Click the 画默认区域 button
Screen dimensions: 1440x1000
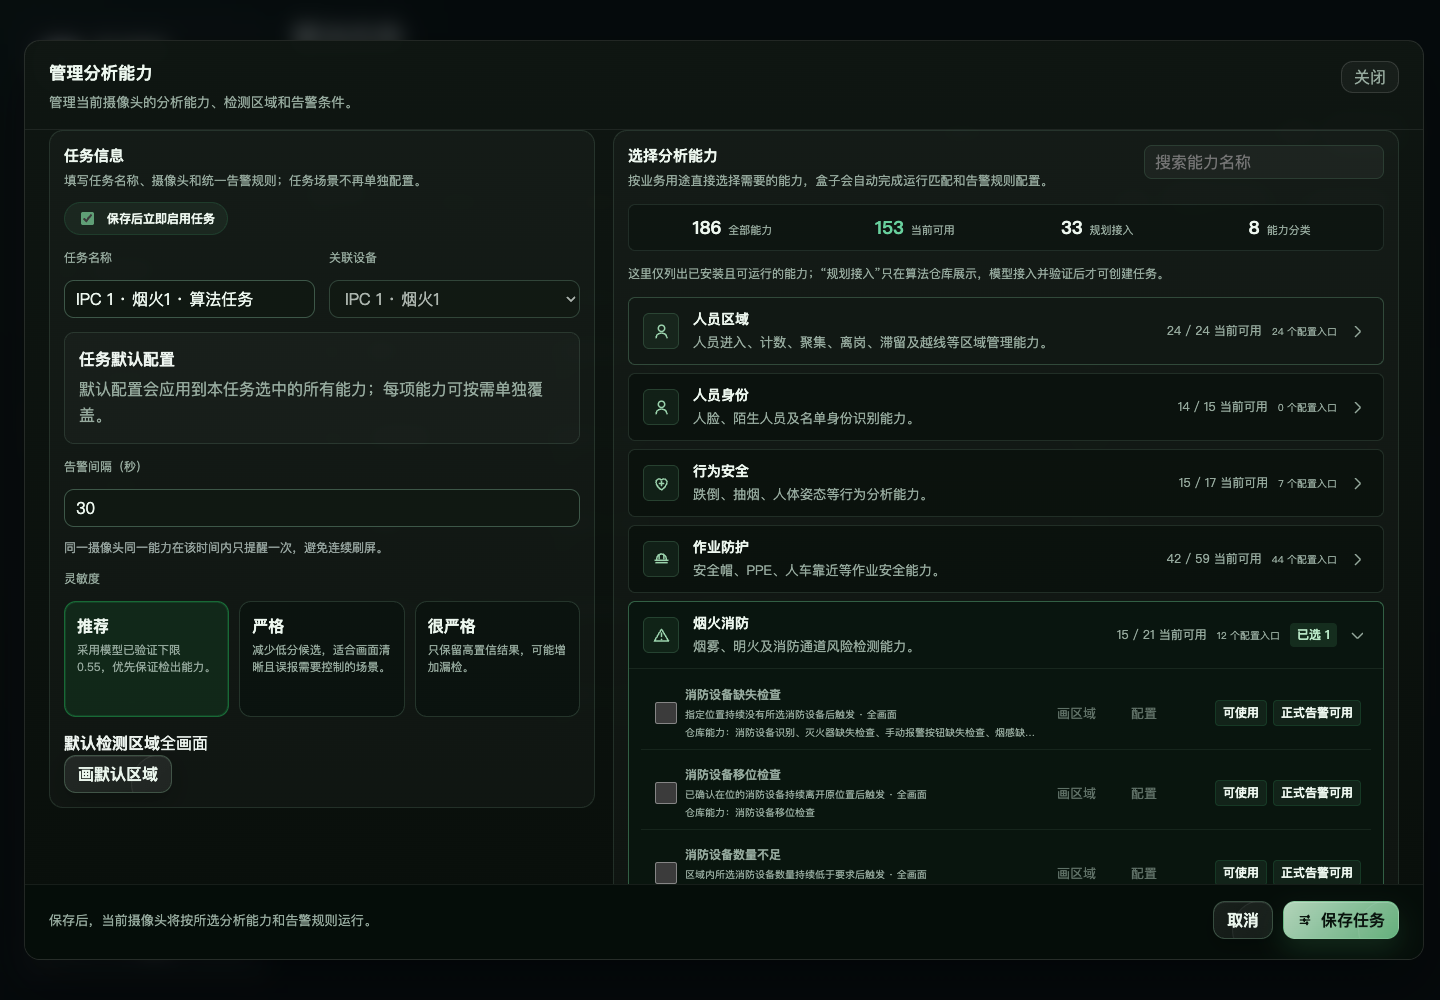tap(118, 774)
